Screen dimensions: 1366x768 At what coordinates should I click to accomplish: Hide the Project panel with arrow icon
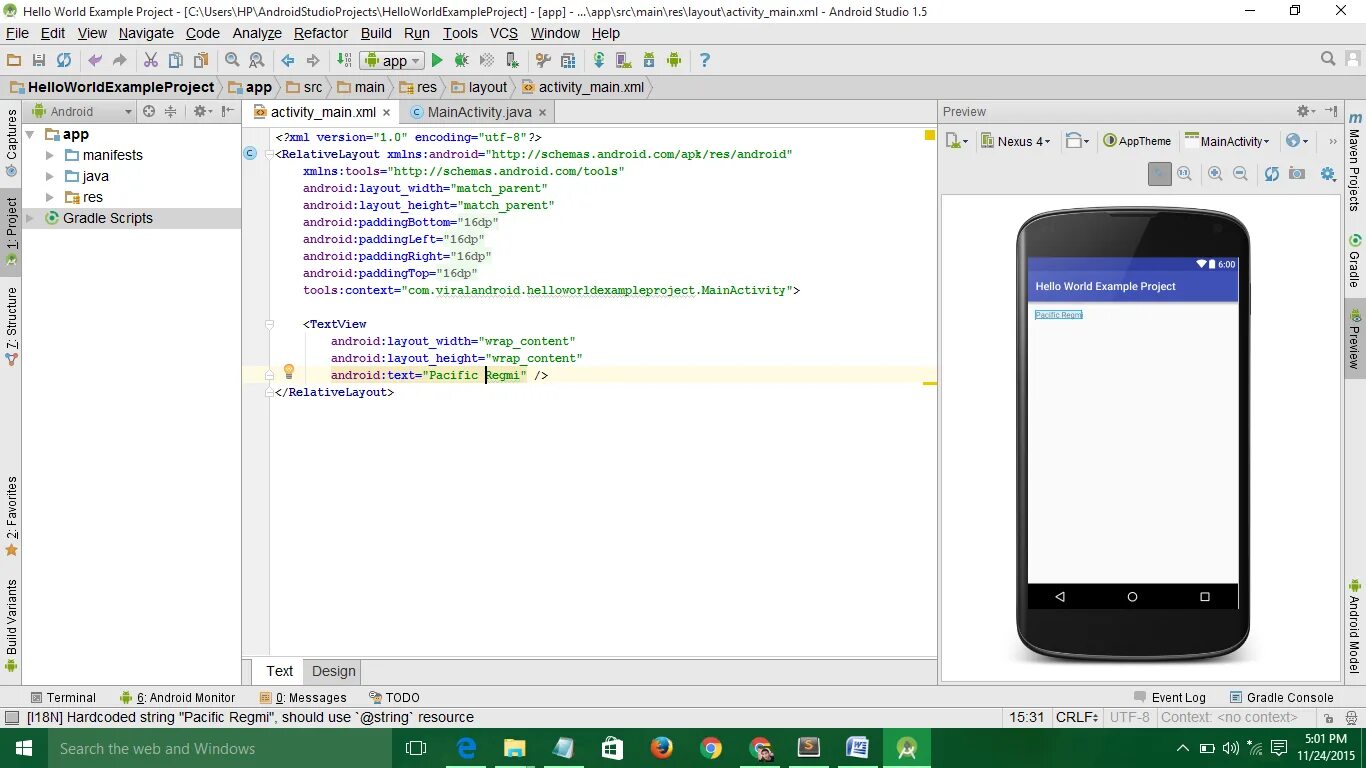coord(228,111)
